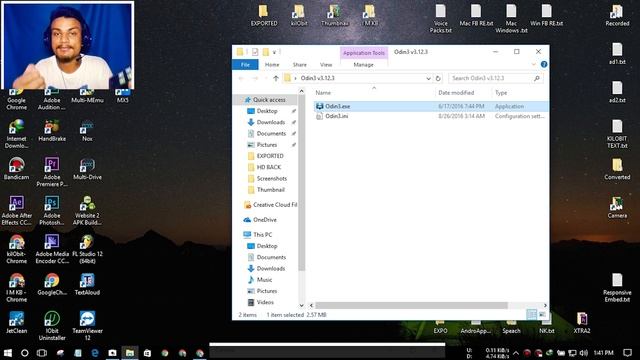Open the Manage ribbon tab

[363, 64]
